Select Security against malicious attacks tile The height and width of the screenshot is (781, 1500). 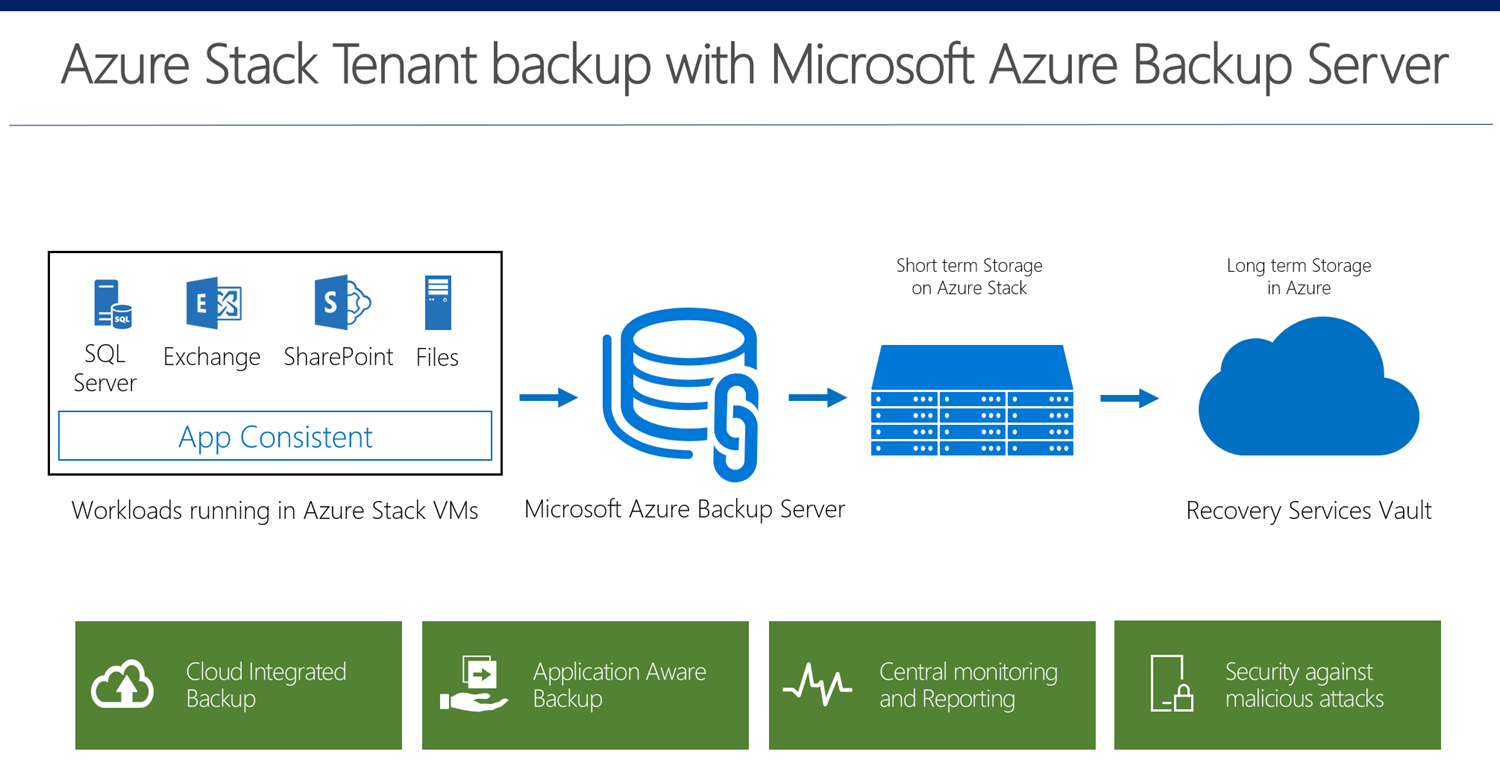(1277, 685)
